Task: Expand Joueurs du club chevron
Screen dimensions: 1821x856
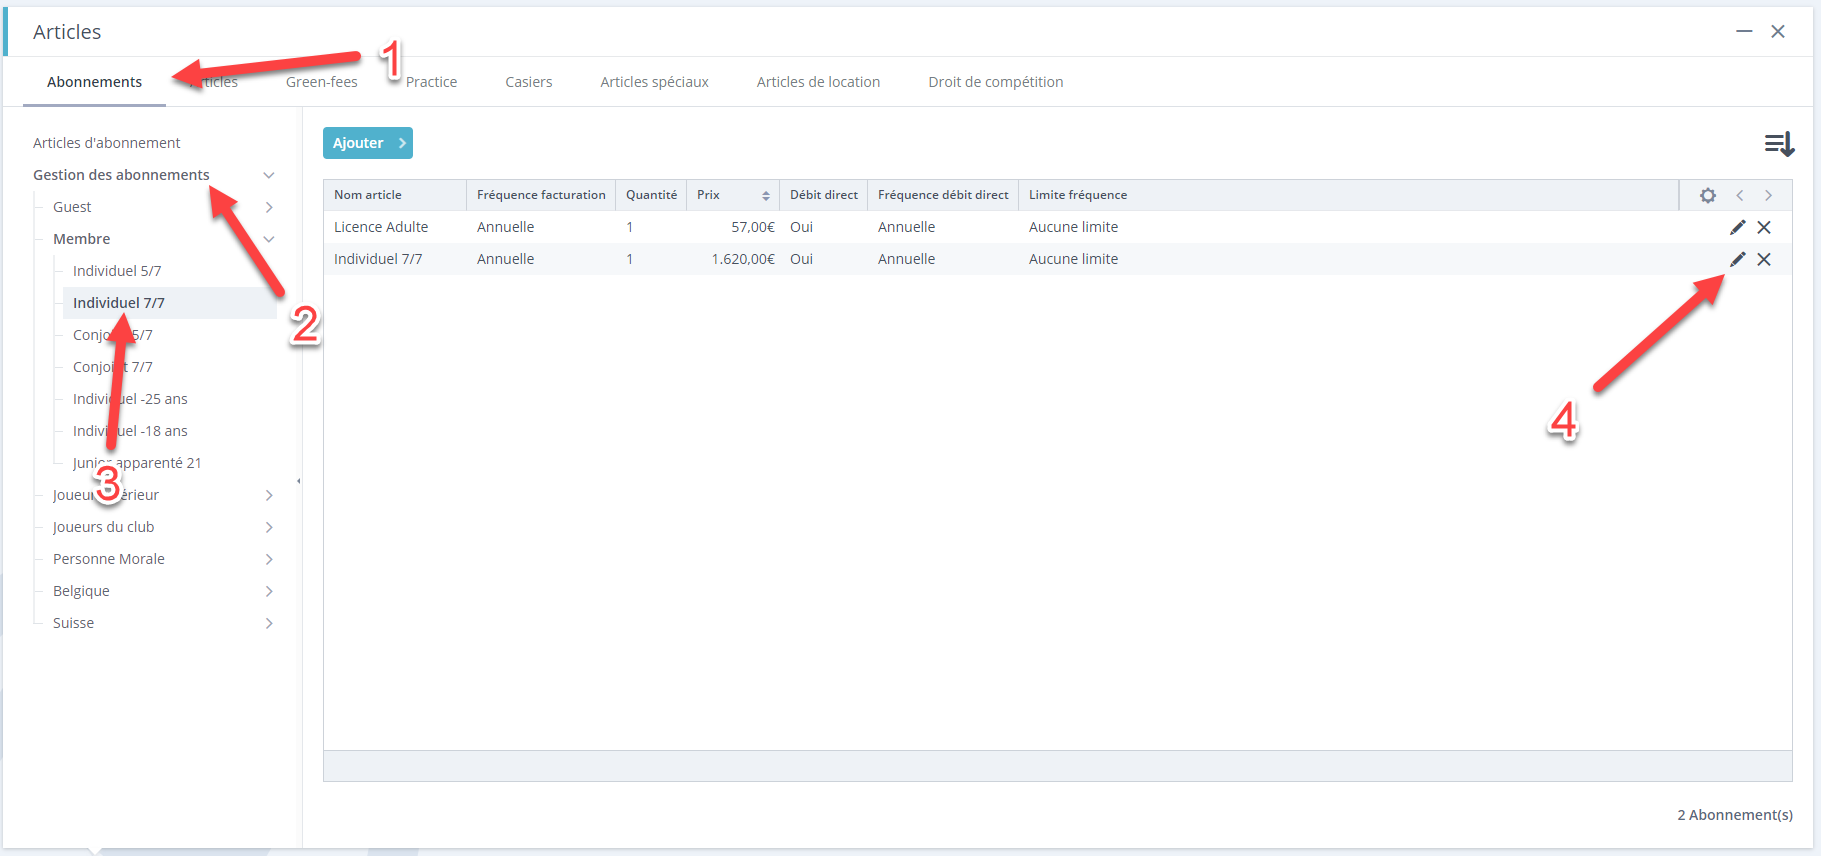Action: pos(269,527)
